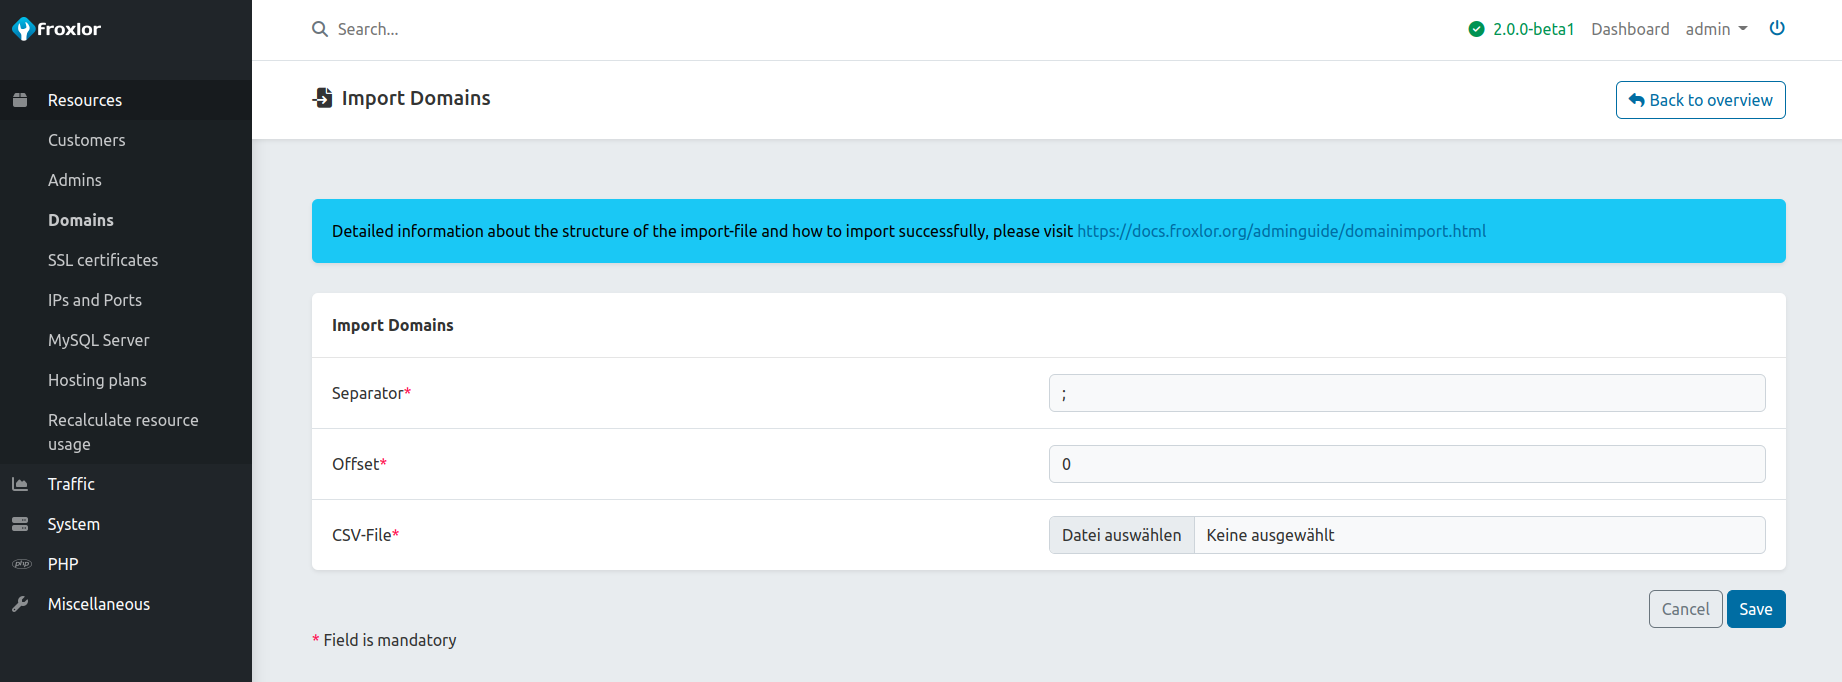Click the green version status checkmark
1842x682 pixels.
tap(1476, 29)
